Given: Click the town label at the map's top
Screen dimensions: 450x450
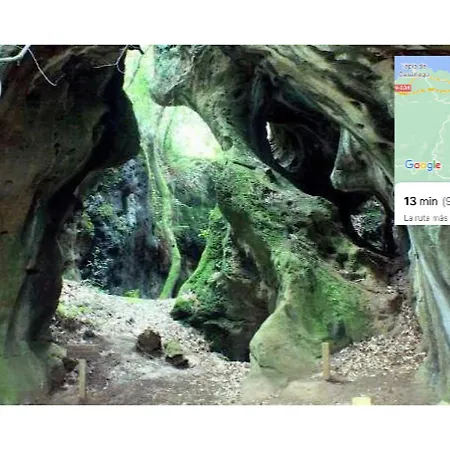Looking at the screenshot, I should (415, 71).
